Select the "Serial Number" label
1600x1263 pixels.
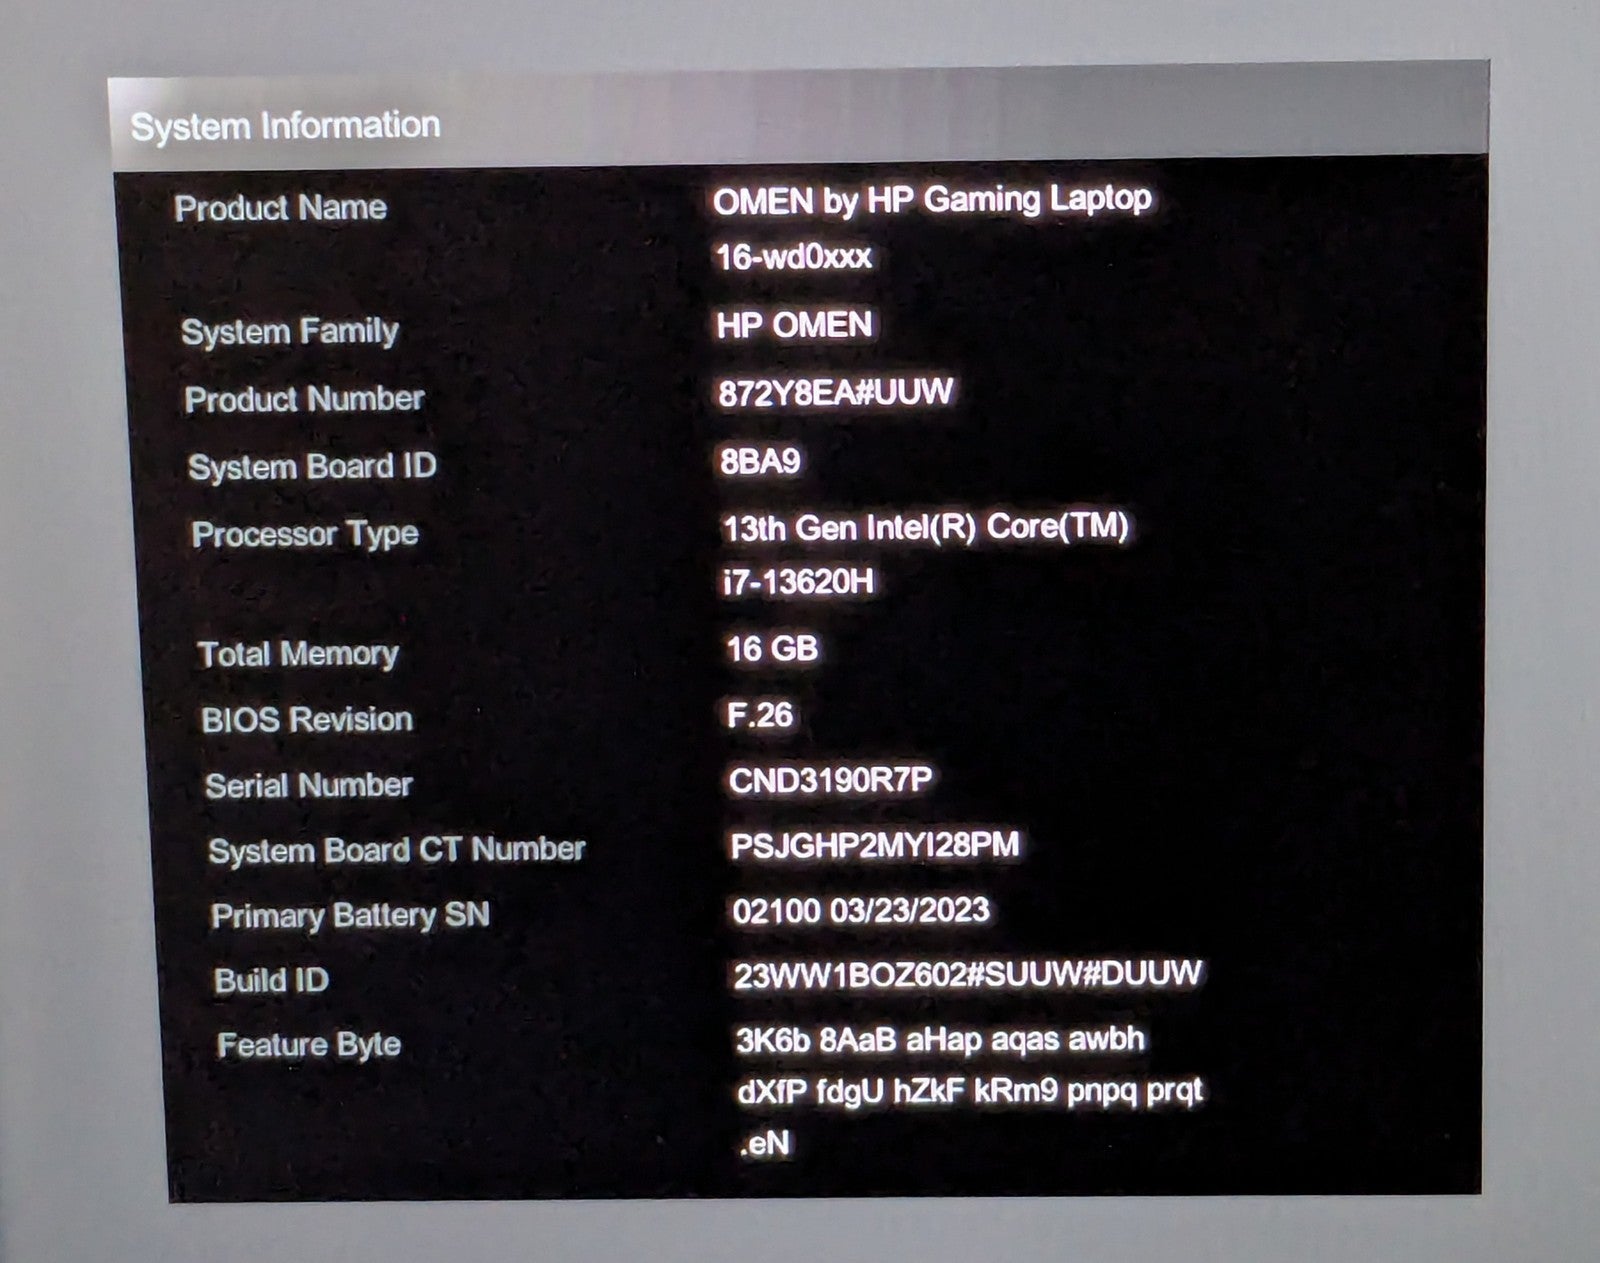[x=309, y=785]
